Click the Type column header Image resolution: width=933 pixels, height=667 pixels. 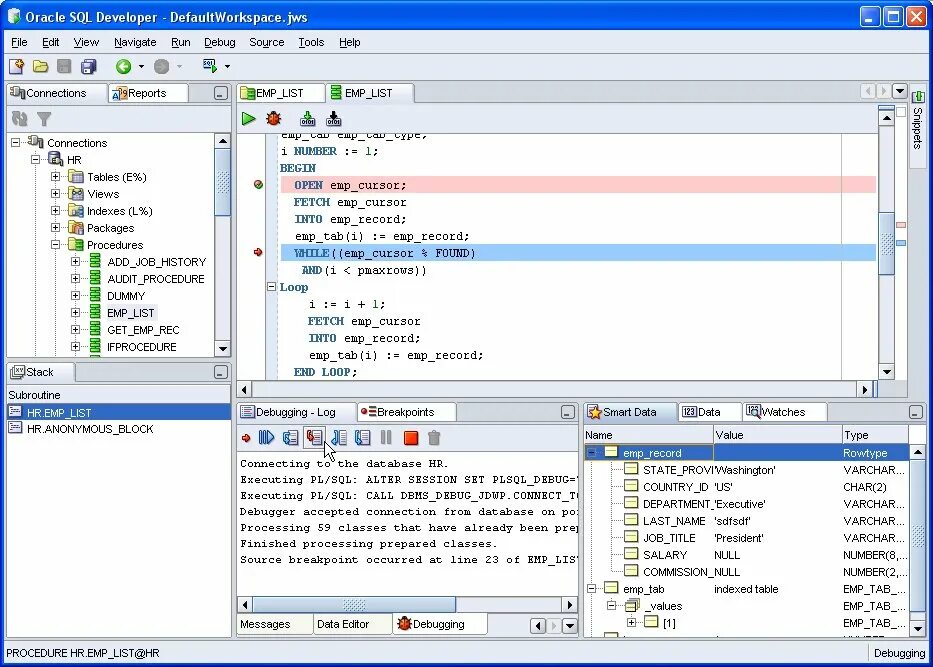click(874, 435)
